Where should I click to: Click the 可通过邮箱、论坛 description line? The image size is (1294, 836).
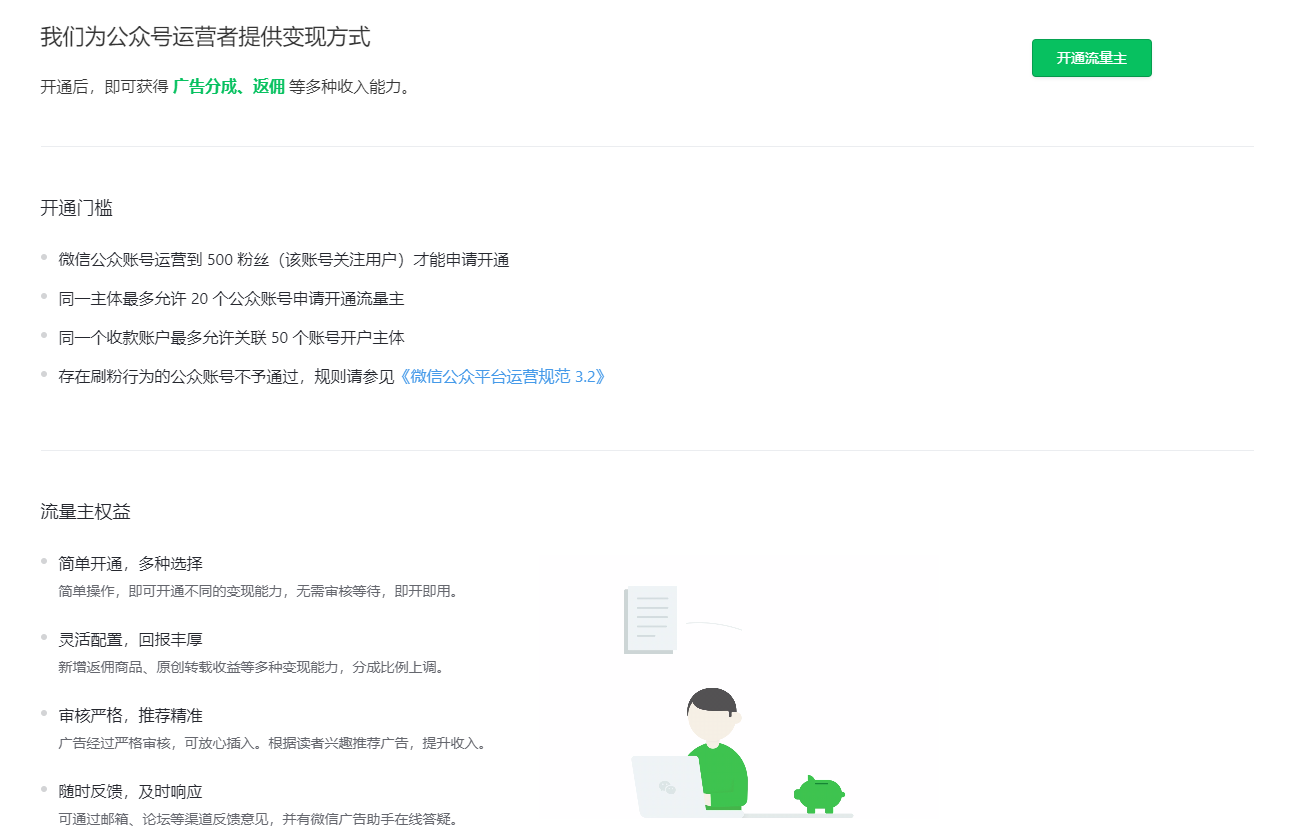(259, 819)
